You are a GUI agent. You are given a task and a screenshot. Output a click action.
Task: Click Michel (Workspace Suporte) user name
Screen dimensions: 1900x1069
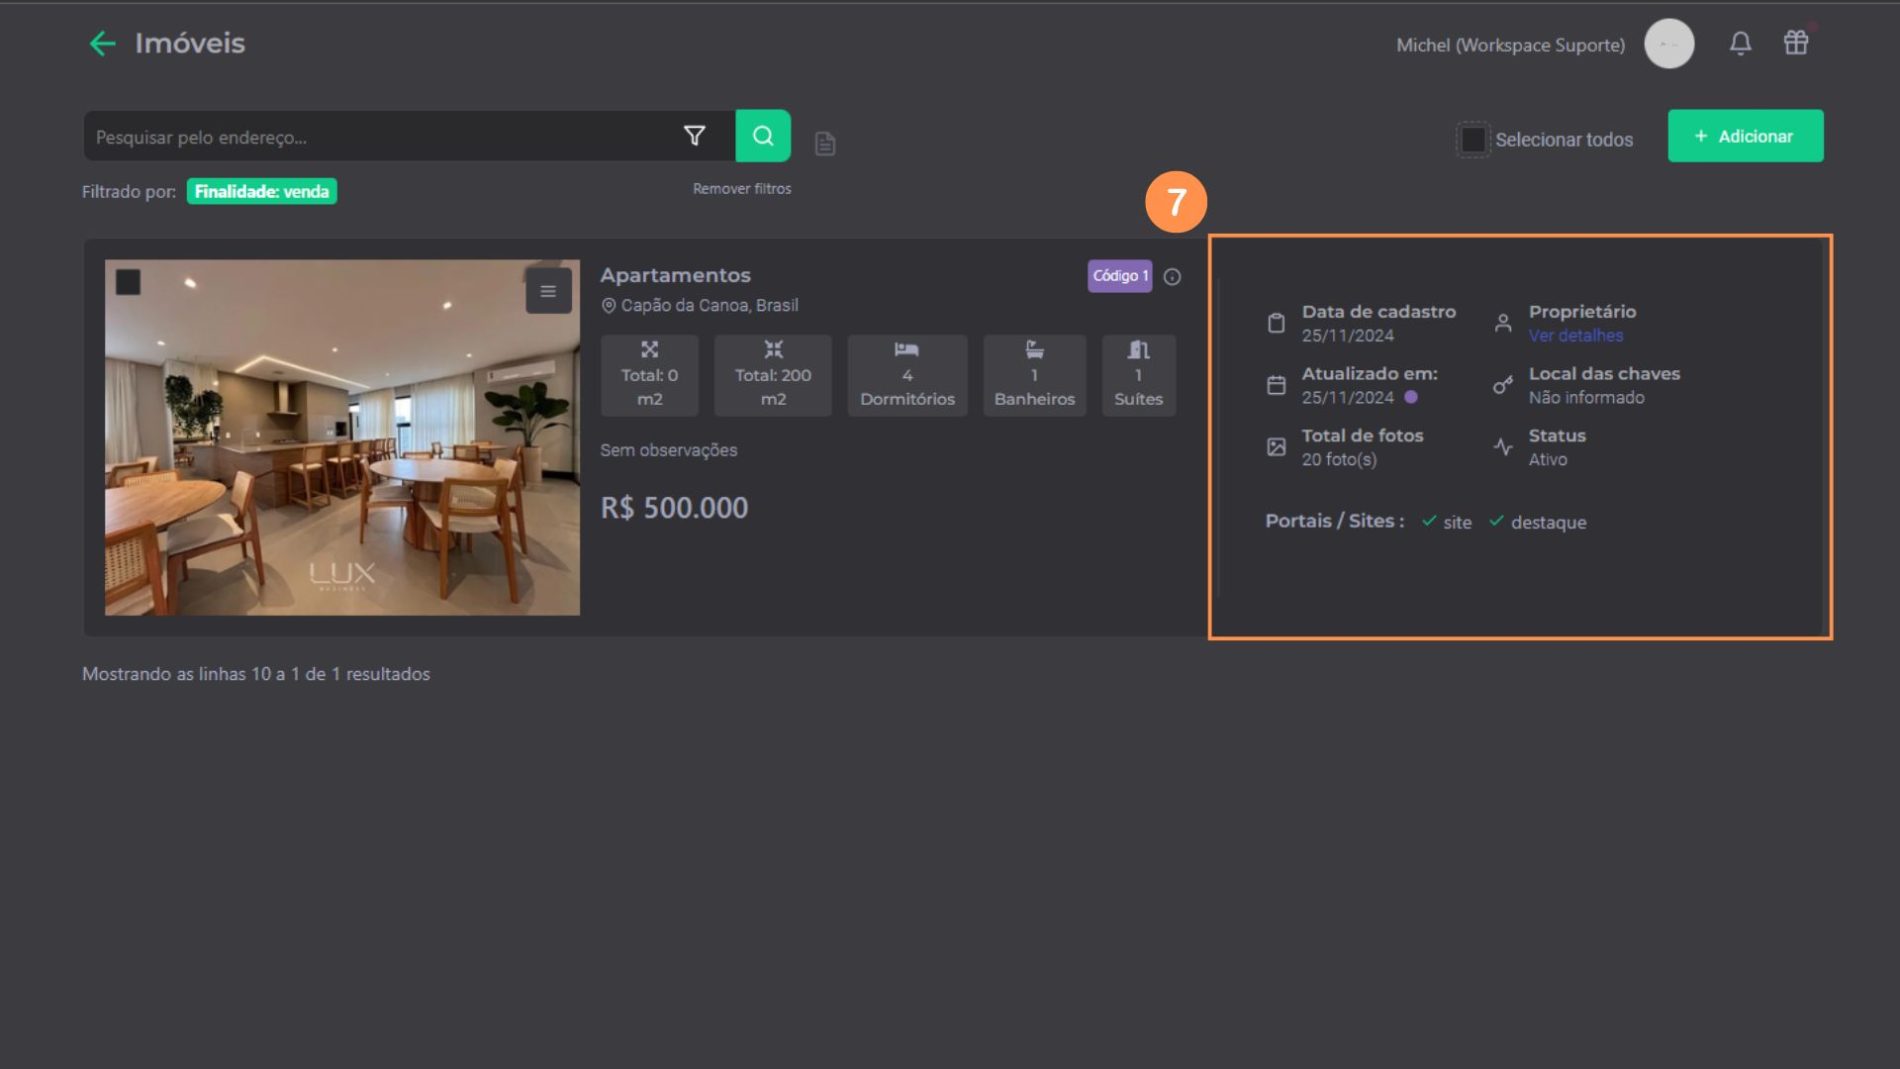[x=1510, y=45]
